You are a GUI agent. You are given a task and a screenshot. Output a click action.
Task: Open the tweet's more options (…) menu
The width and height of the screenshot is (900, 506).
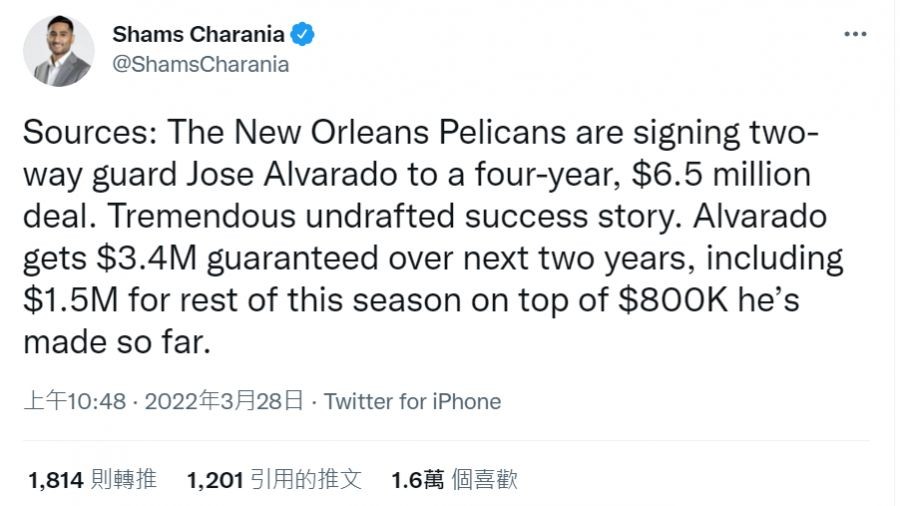(x=855, y=34)
